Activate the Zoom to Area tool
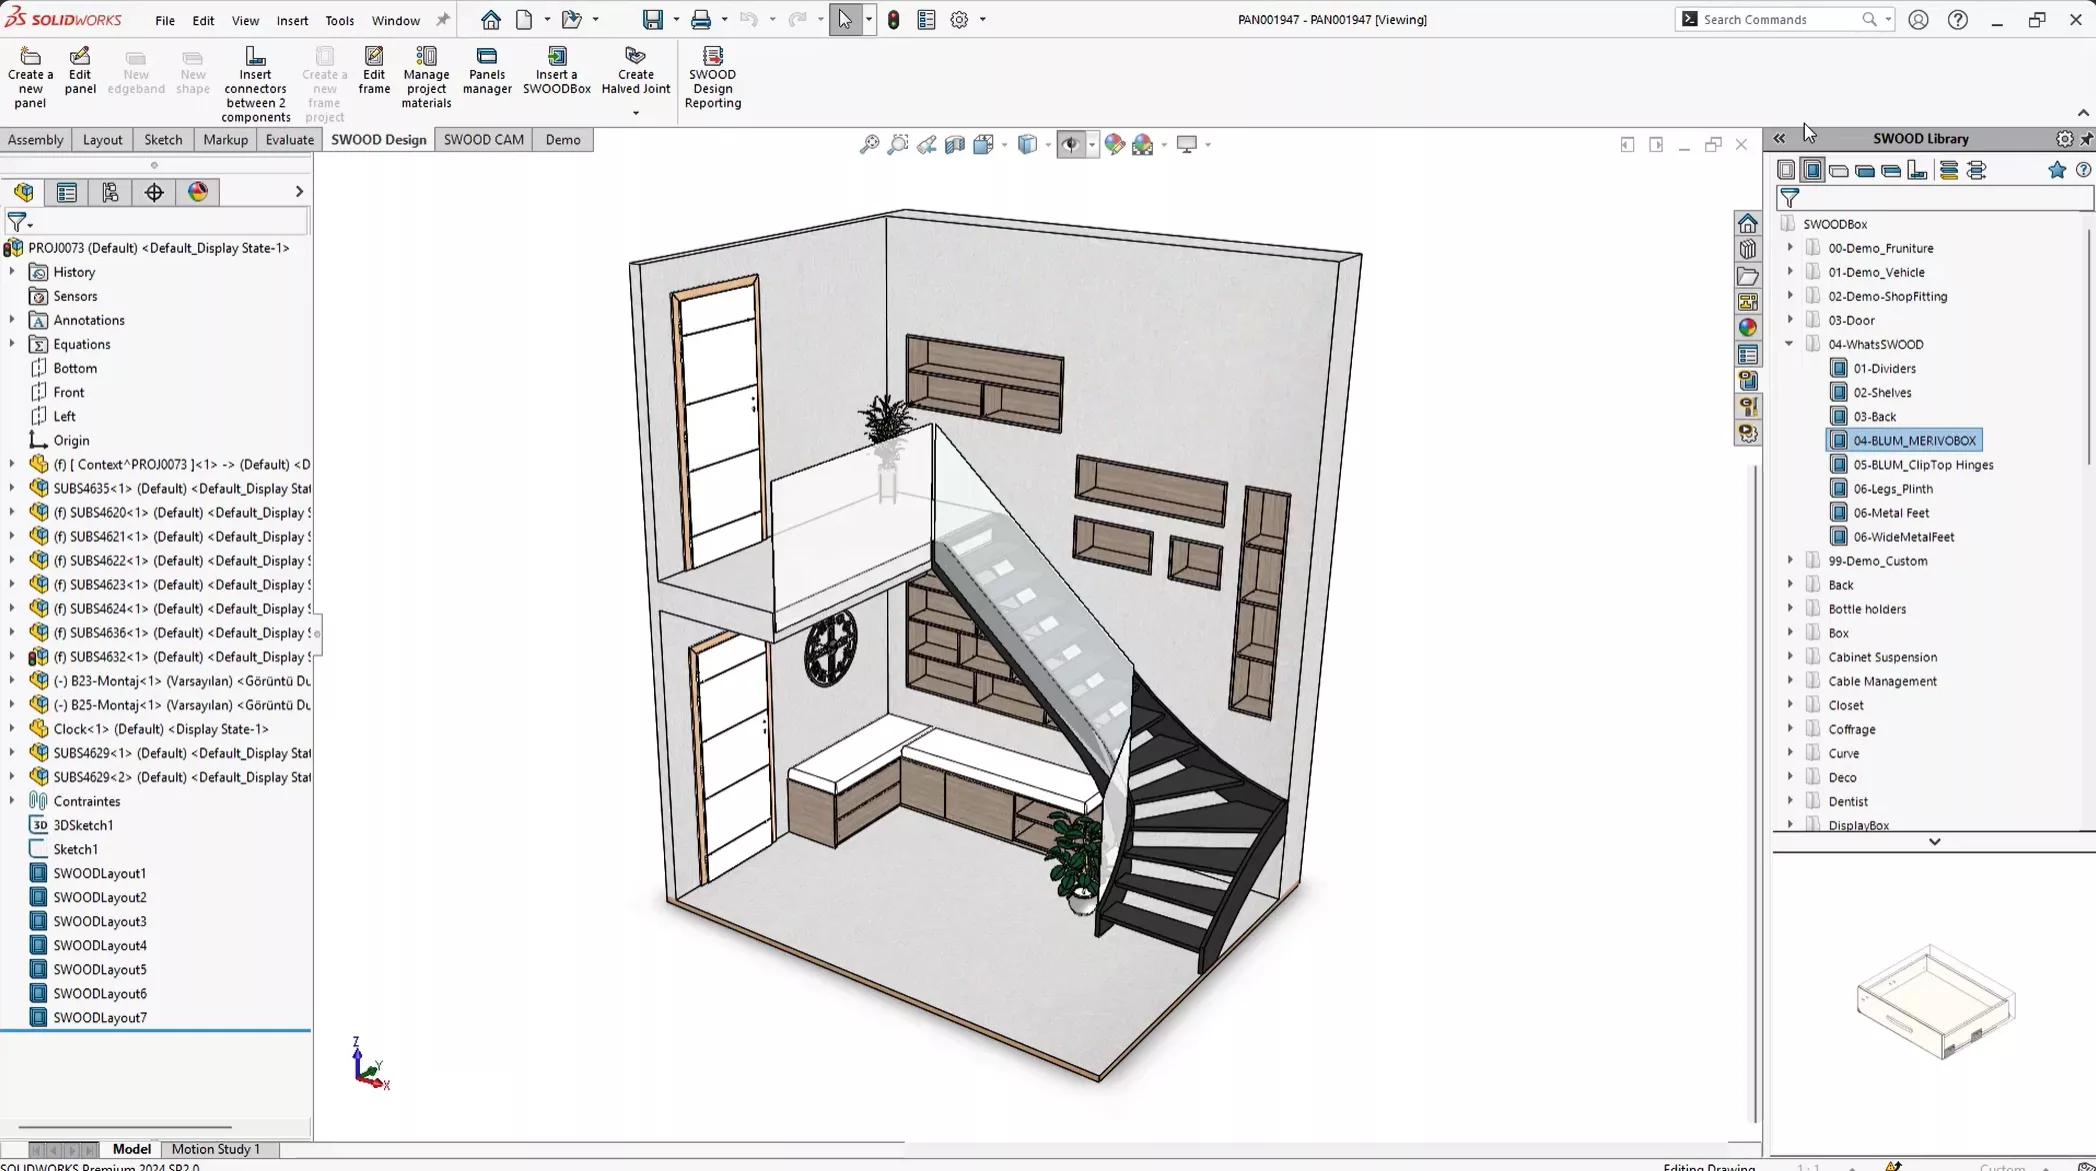 coord(898,144)
